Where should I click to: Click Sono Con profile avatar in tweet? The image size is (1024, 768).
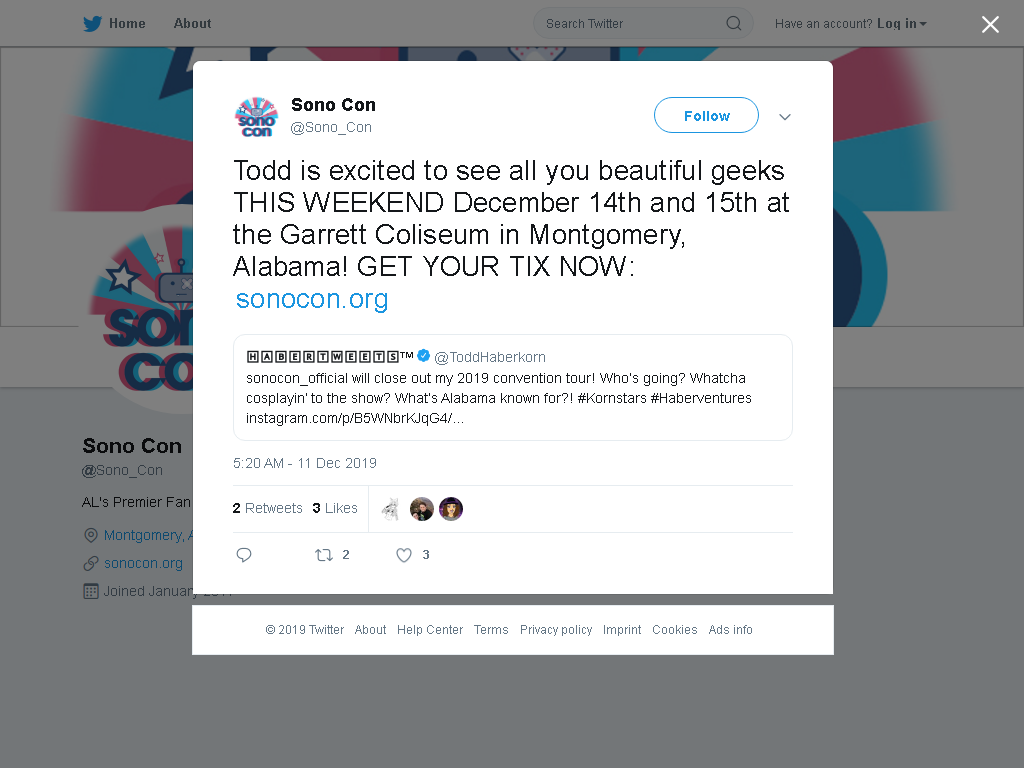pos(256,118)
